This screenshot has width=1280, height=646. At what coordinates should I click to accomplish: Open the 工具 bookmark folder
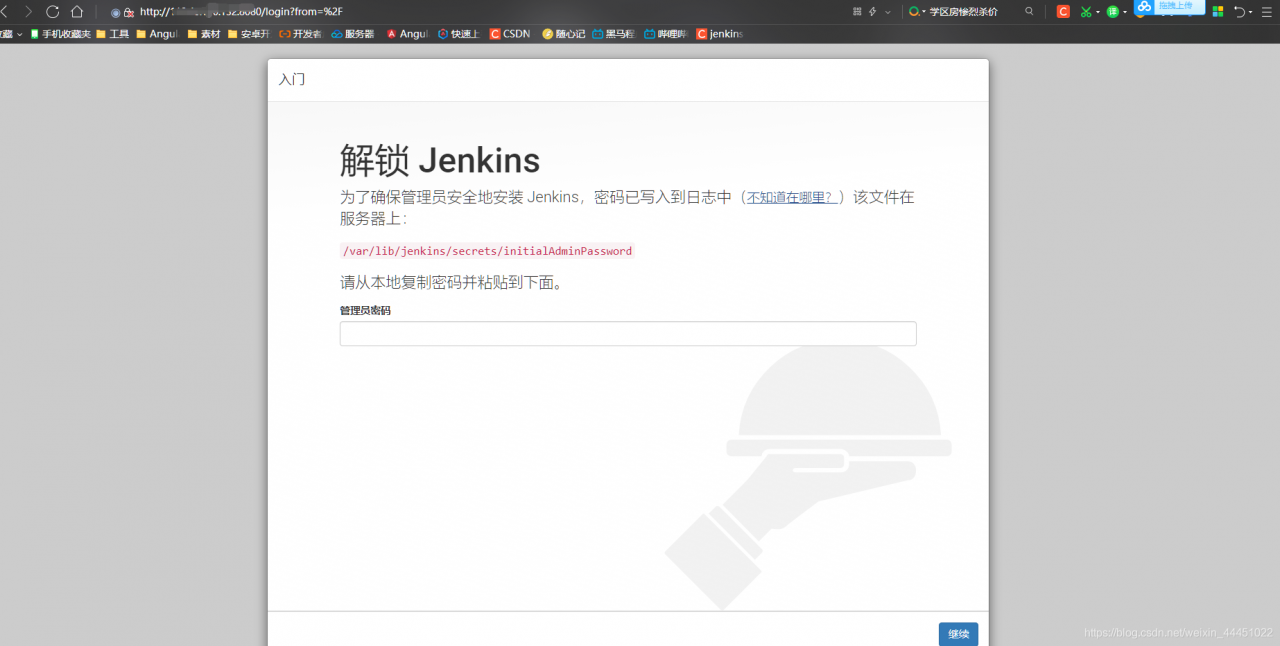pos(113,34)
